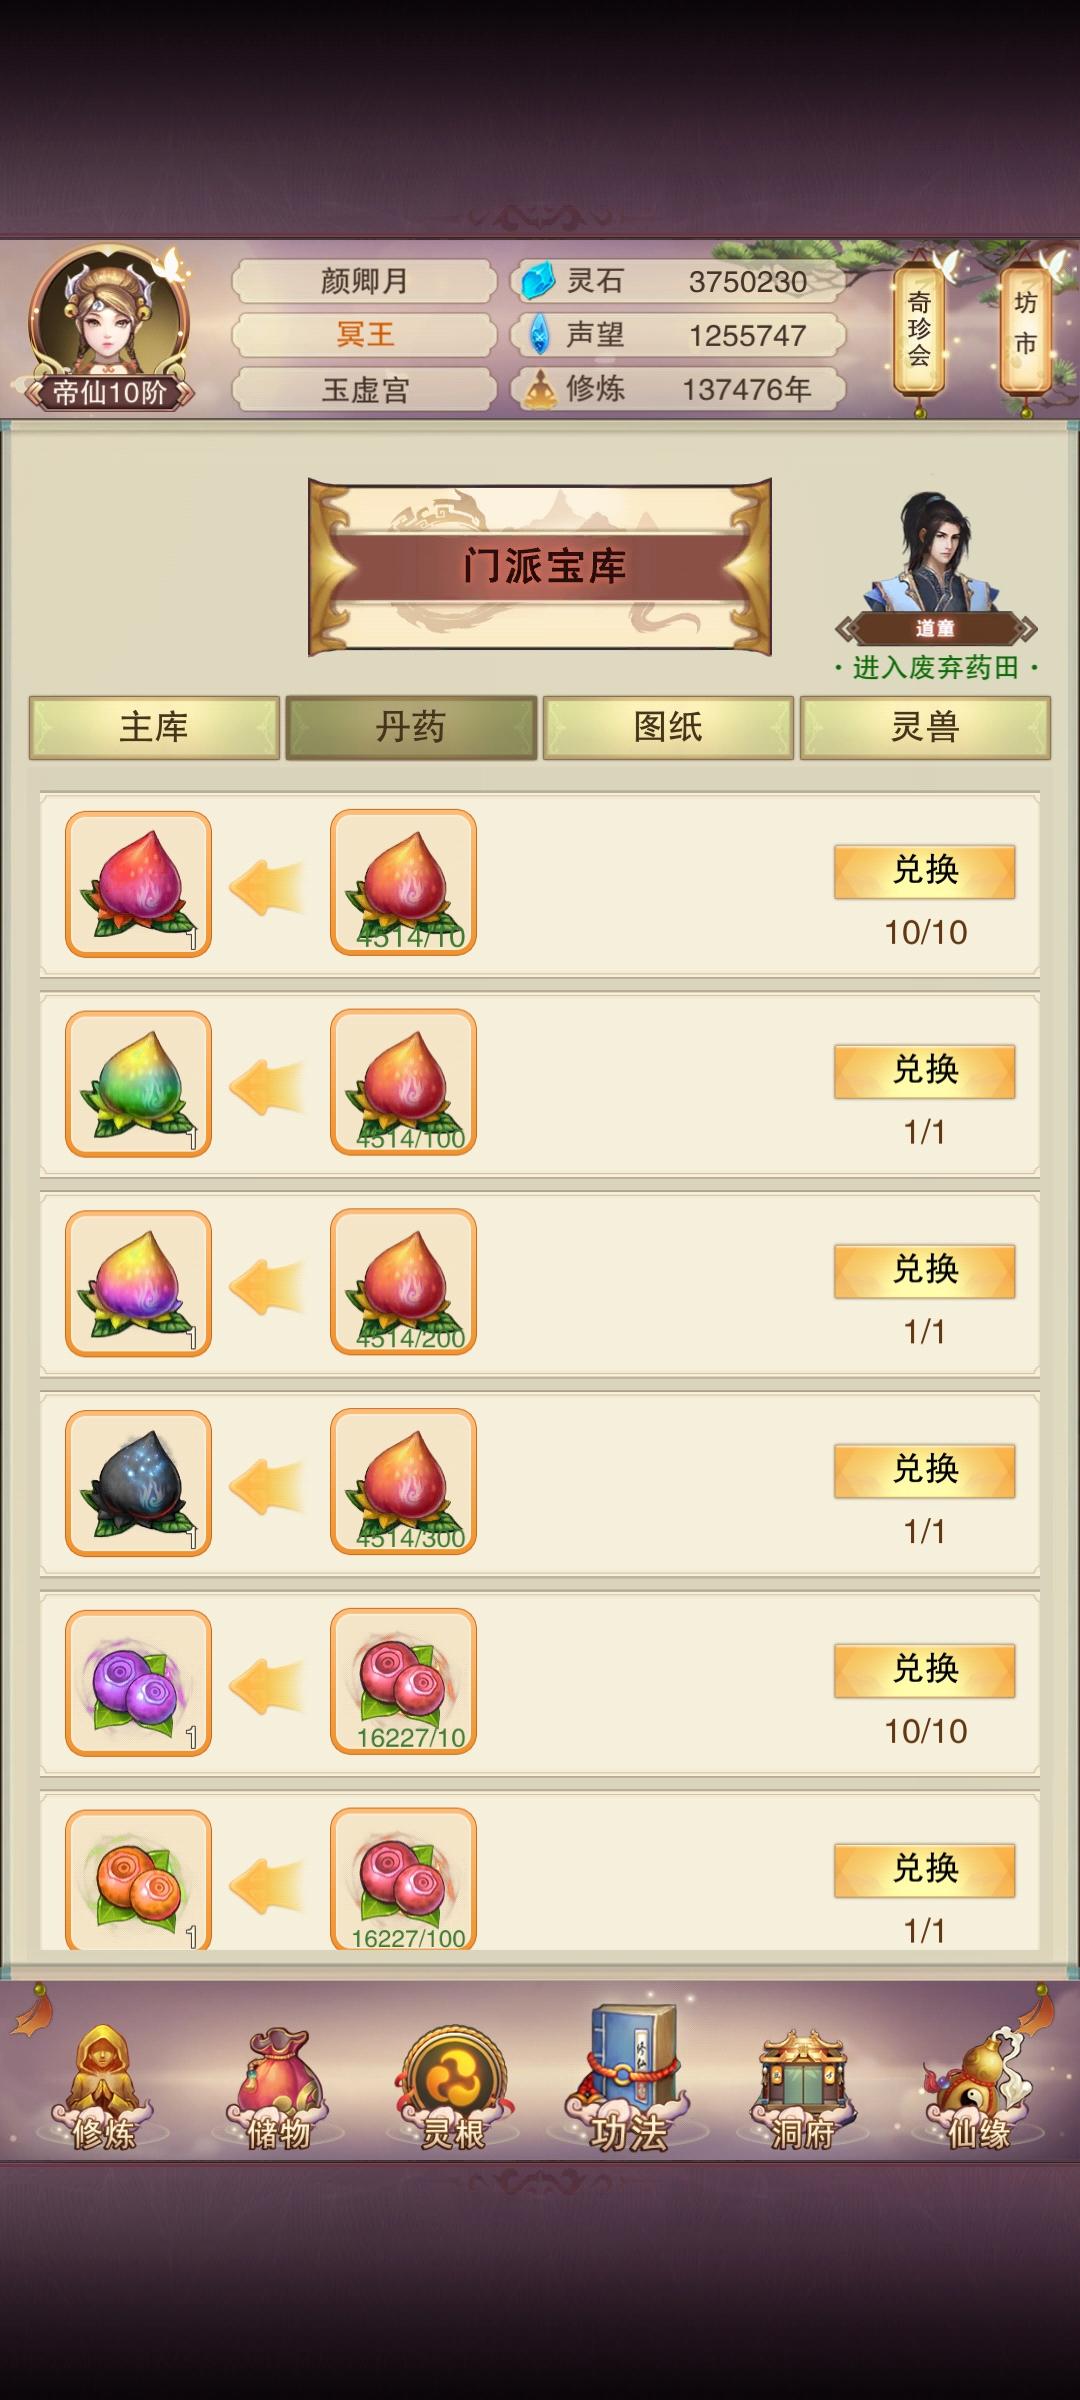Switch to the 主库 tab
This screenshot has height=2400, width=1080.
154,727
